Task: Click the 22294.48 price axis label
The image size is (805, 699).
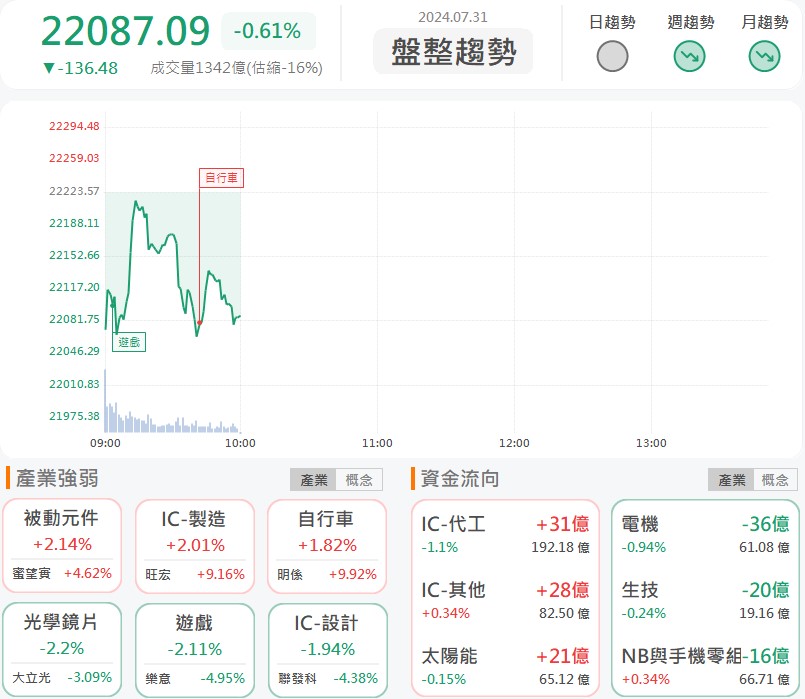Action: point(74,126)
